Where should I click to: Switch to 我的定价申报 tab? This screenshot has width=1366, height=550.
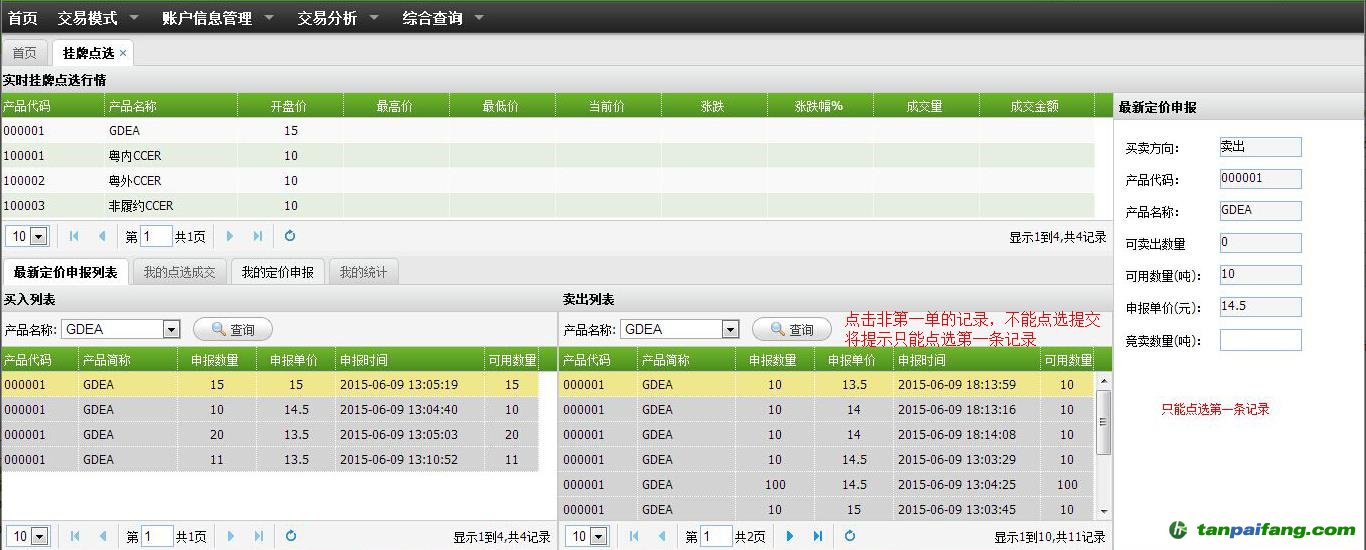277,272
